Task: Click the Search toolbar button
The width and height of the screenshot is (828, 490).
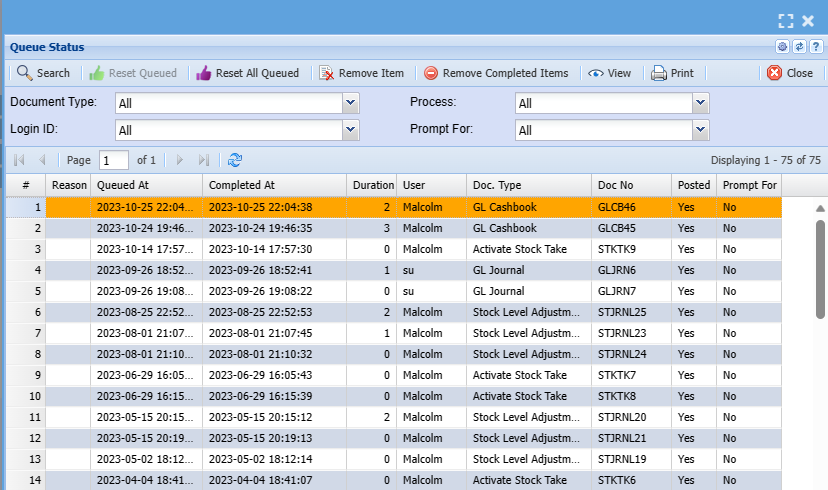Action: pos(43,73)
